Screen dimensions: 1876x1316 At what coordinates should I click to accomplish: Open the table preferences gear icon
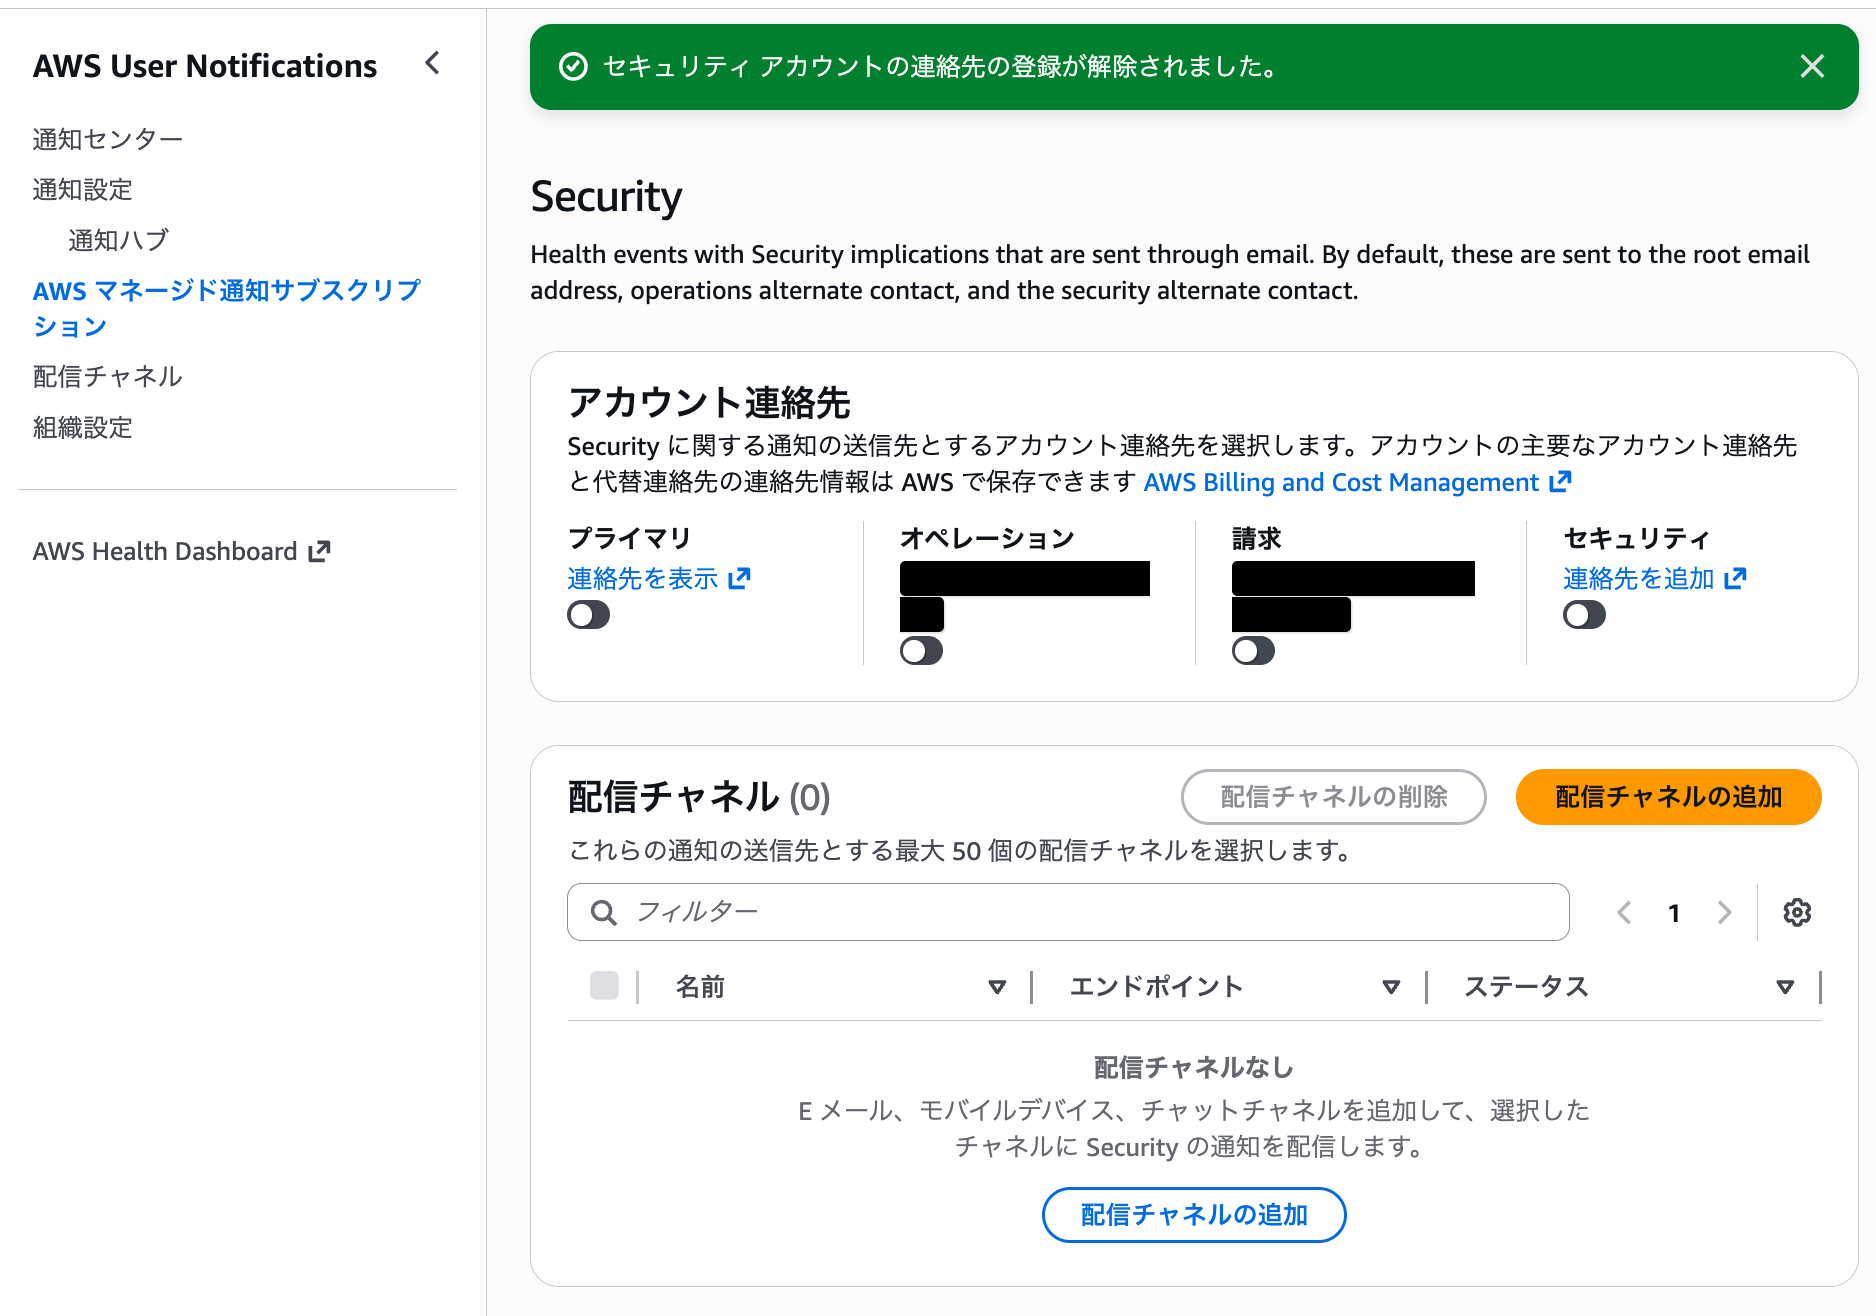pos(1797,912)
